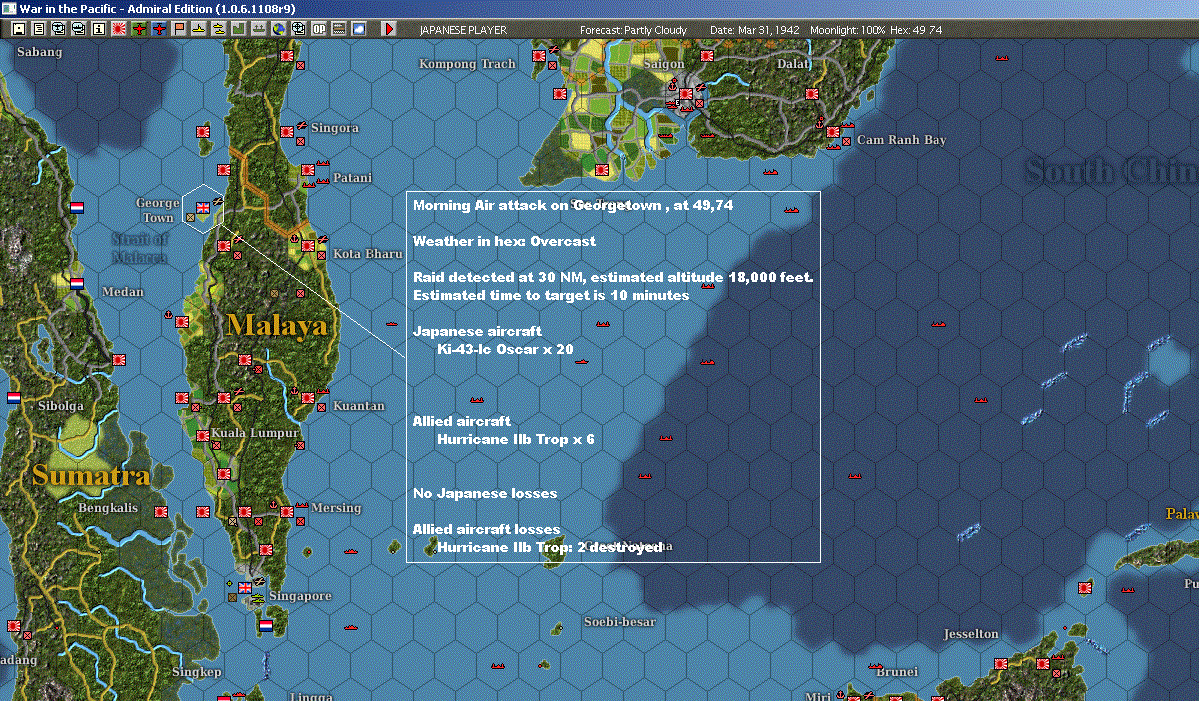The image size is (1199, 701).
Task: Click the Medan city label
Action: [x=122, y=291]
